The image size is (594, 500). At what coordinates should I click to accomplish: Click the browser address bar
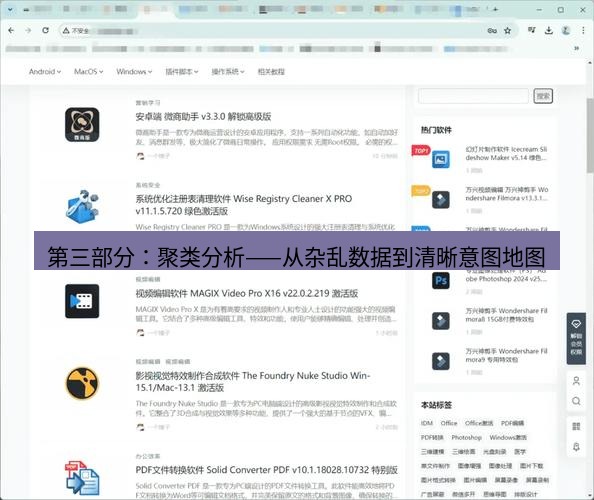pos(288,31)
